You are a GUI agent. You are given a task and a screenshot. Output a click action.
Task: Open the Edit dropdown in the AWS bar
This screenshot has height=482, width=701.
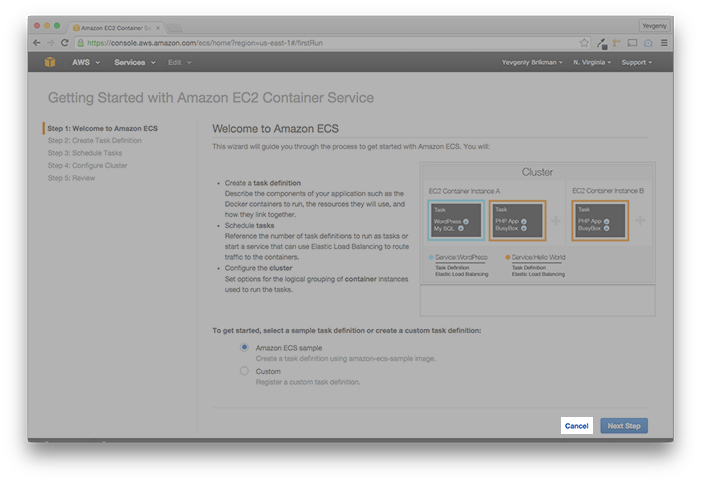coord(179,62)
